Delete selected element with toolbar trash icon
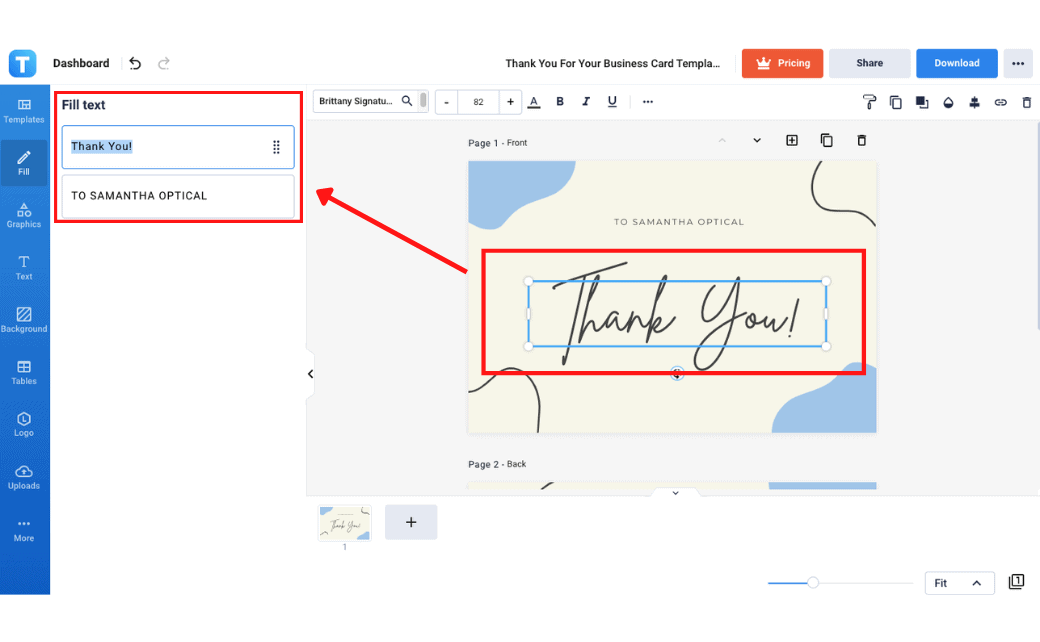This screenshot has width=1040, height=642. point(1026,102)
